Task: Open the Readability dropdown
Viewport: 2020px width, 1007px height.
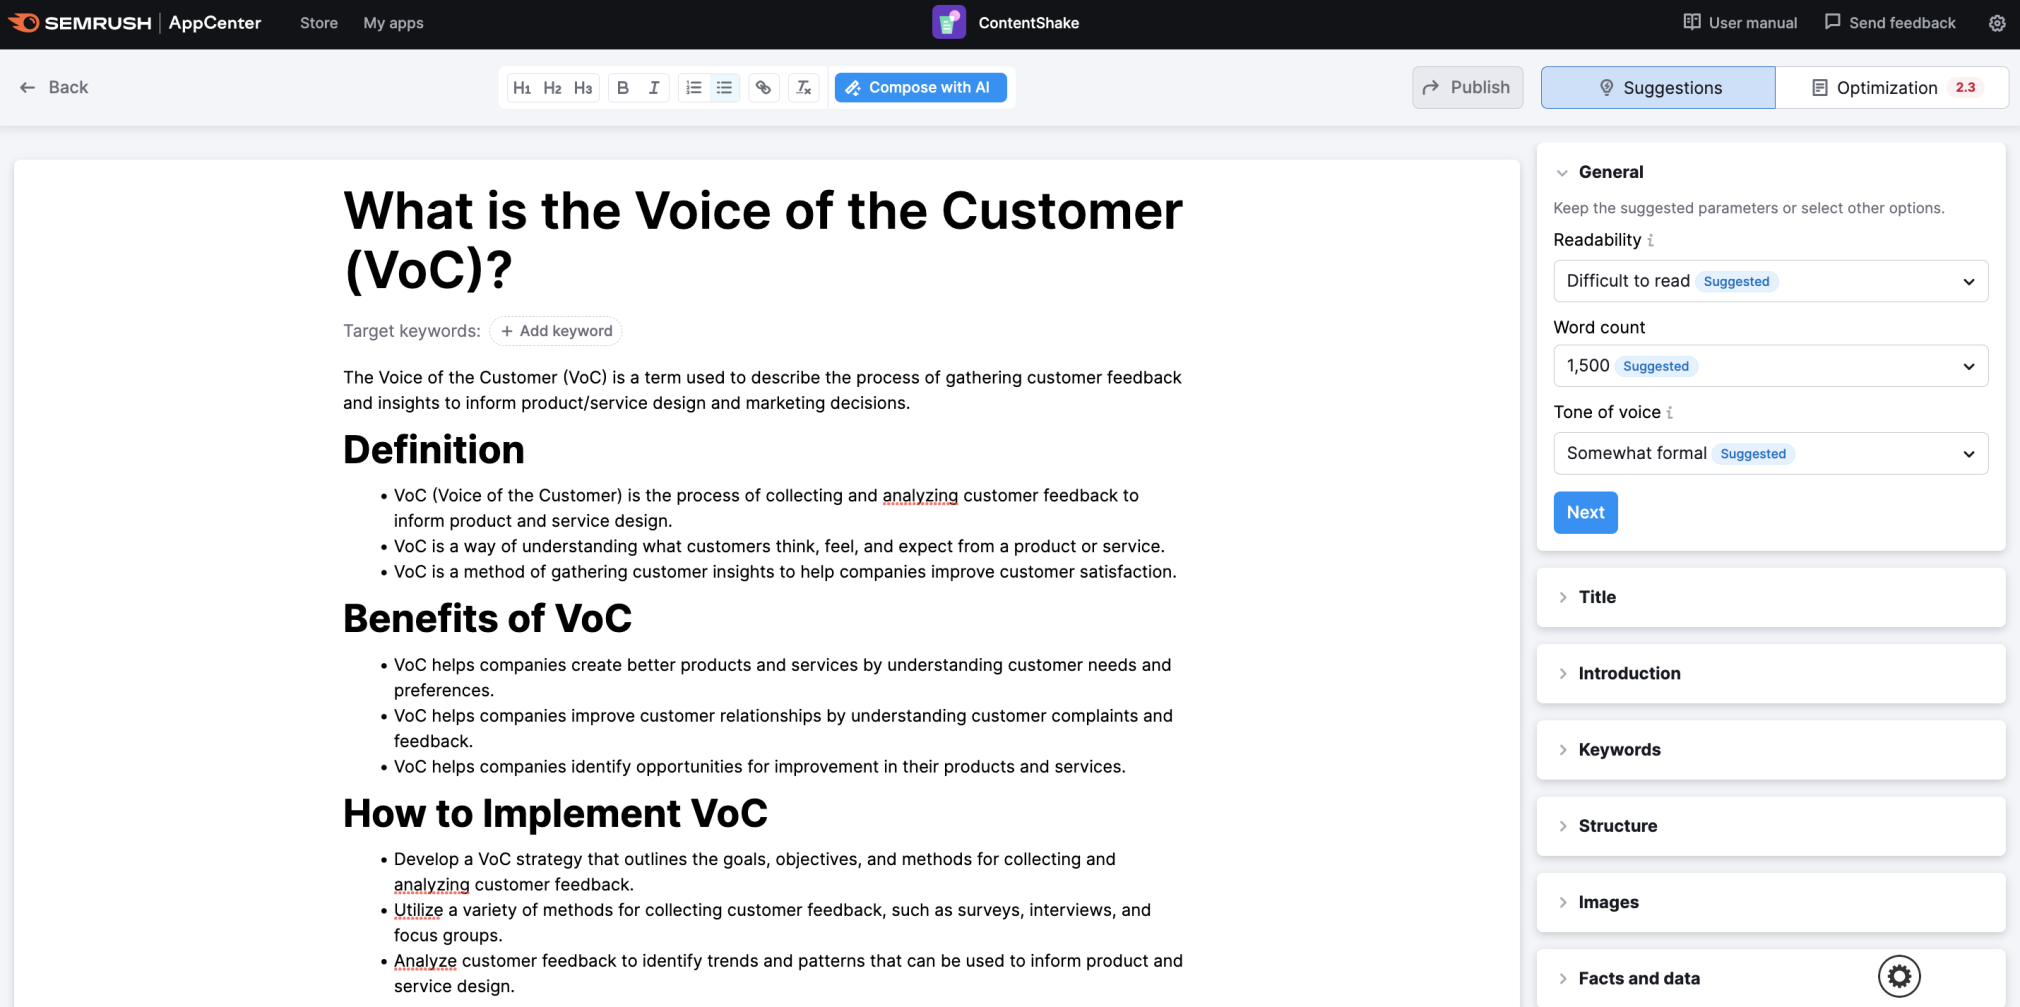Action: pos(1770,281)
